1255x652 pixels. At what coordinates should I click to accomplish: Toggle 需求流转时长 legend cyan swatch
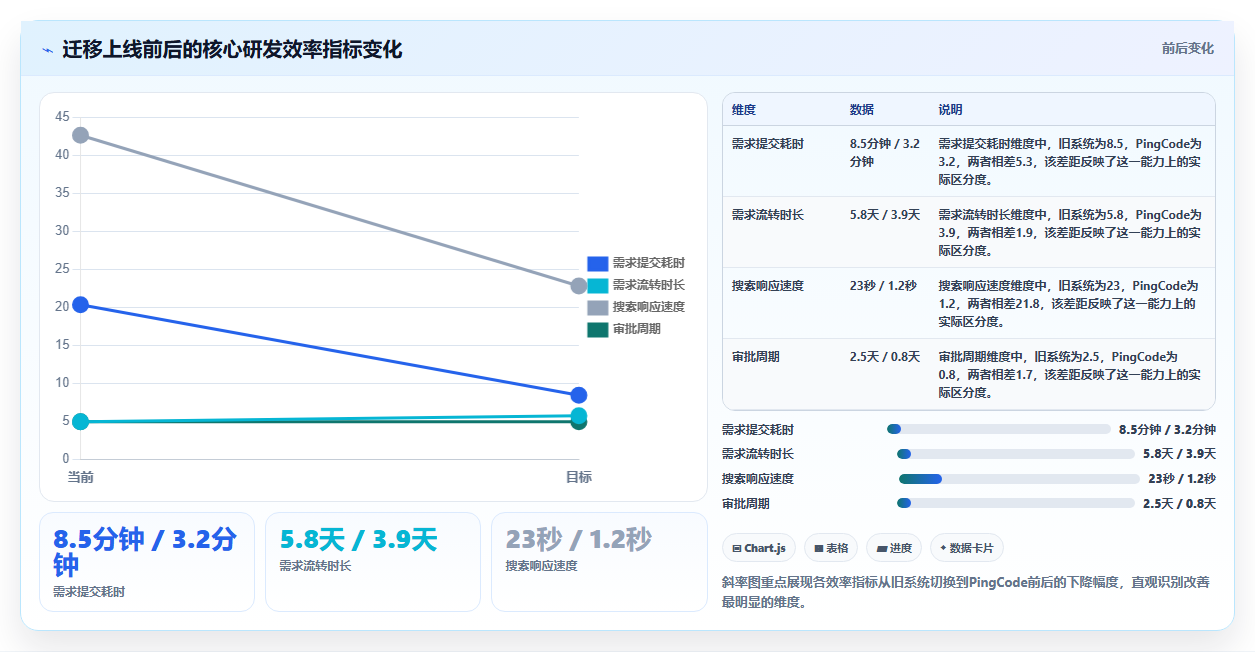coord(597,285)
